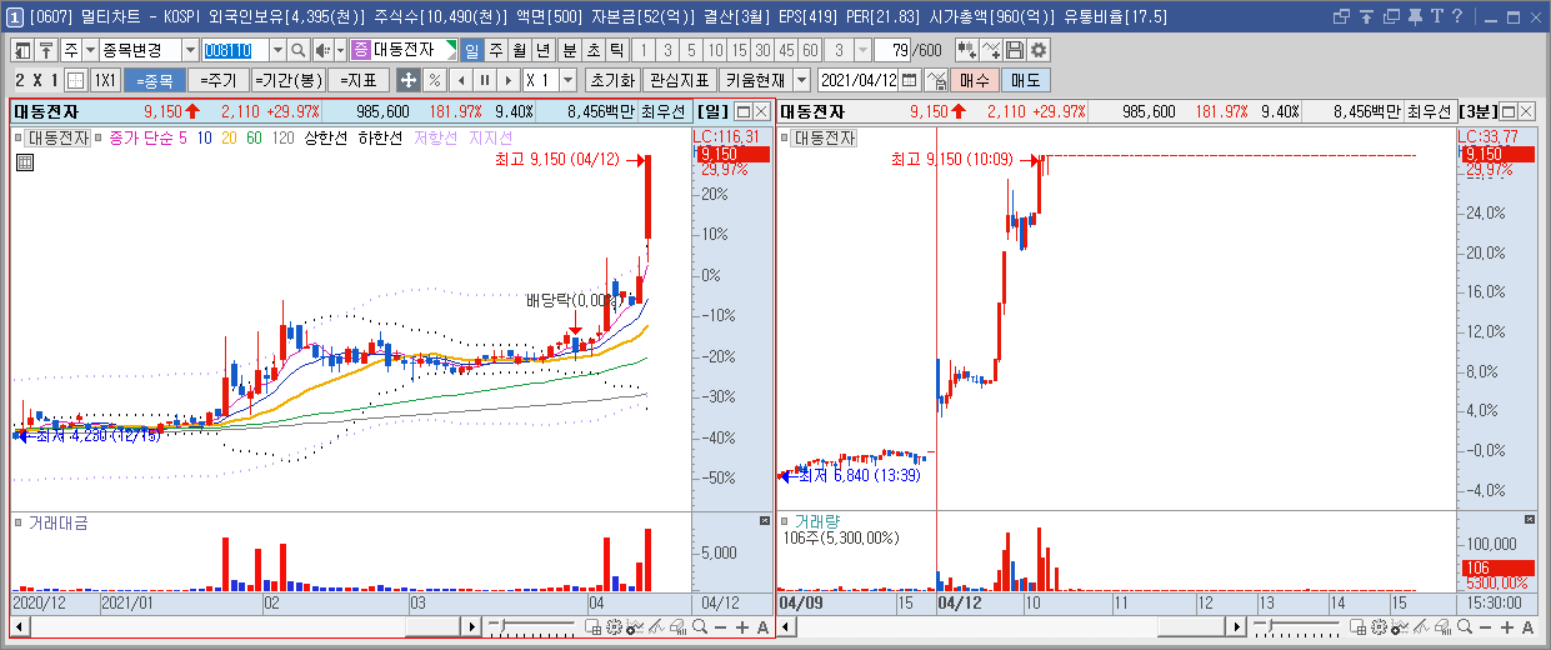Click the speaker sound icon in toolbar

pos(322,50)
